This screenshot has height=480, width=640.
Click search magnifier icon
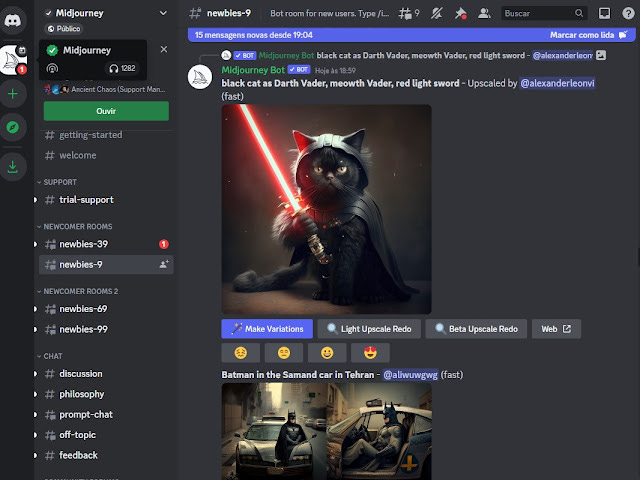click(x=579, y=13)
